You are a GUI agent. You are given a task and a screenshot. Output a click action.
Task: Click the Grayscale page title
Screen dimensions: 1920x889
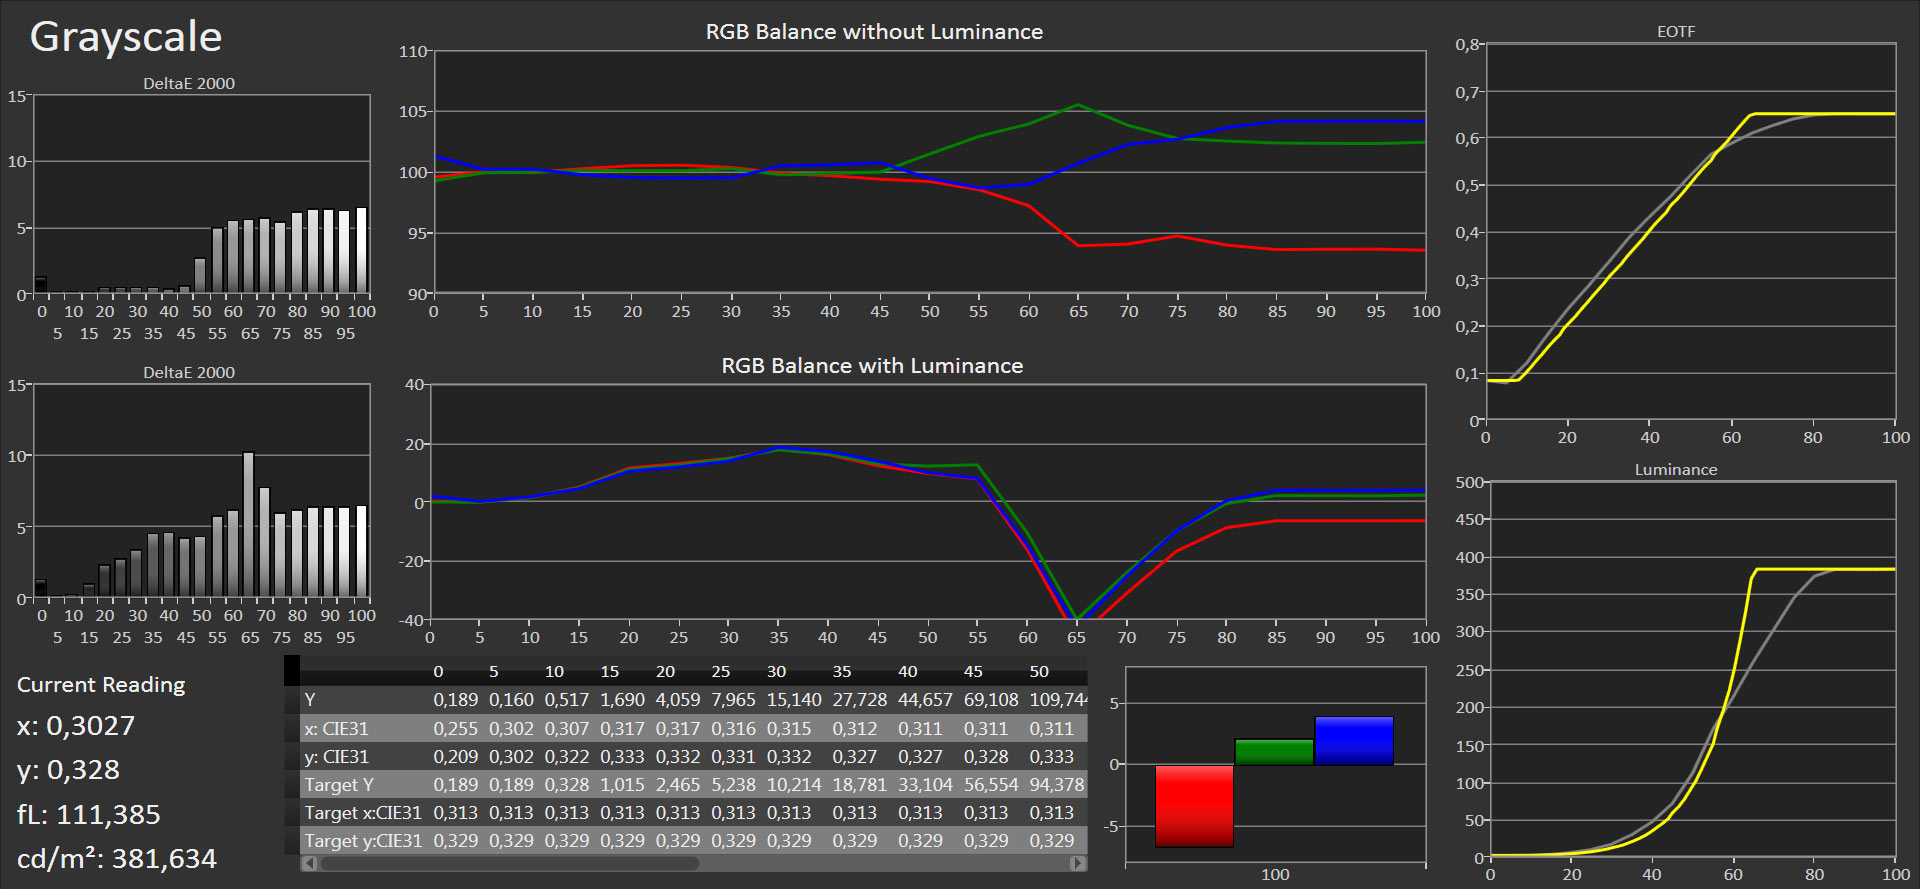click(126, 37)
